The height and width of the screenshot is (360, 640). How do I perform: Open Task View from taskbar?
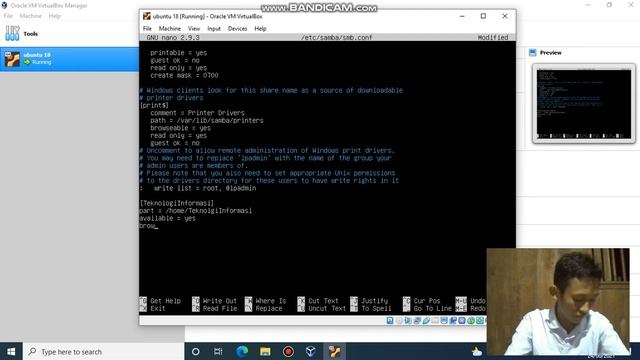(218, 351)
